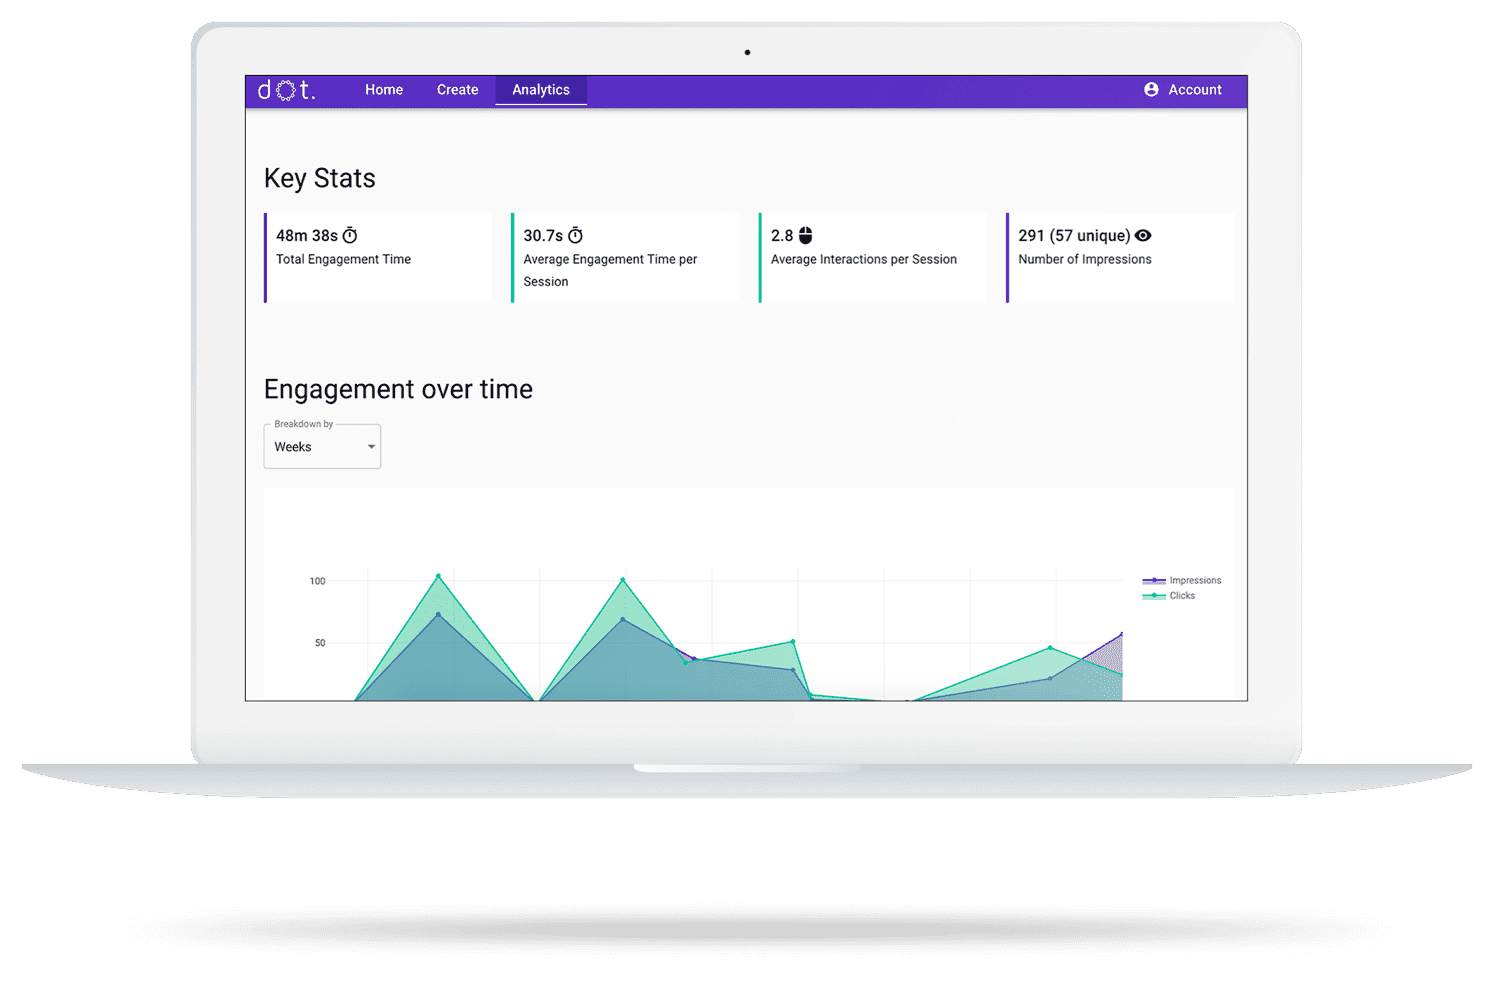The height and width of the screenshot is (986, 1500).
Task: Click the Engagement over time heading
Action: [x=398, y=389]
